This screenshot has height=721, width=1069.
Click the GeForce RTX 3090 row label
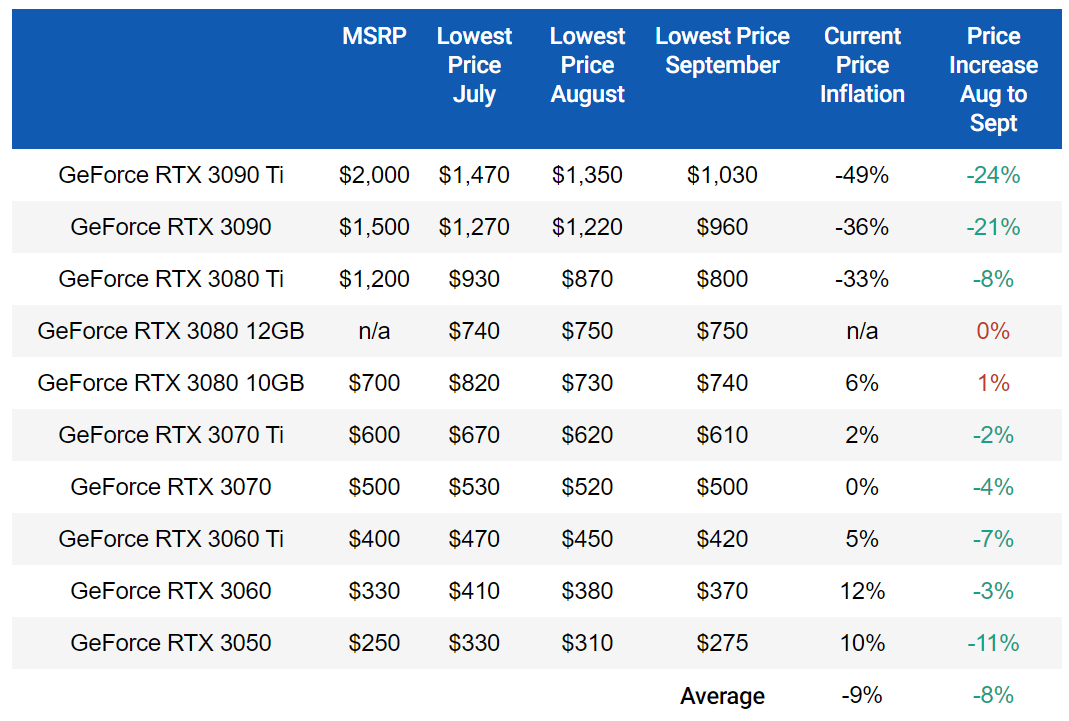click(x=171, y=228)
